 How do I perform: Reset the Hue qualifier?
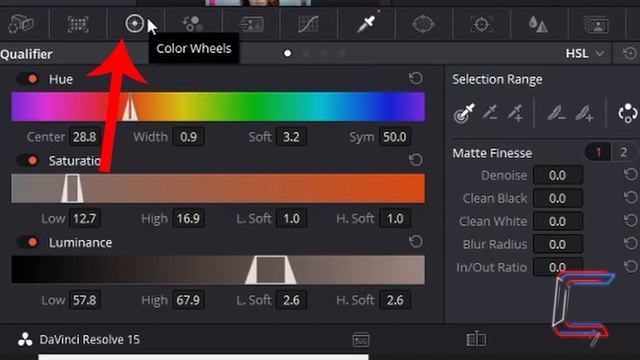tap(416, 78)
